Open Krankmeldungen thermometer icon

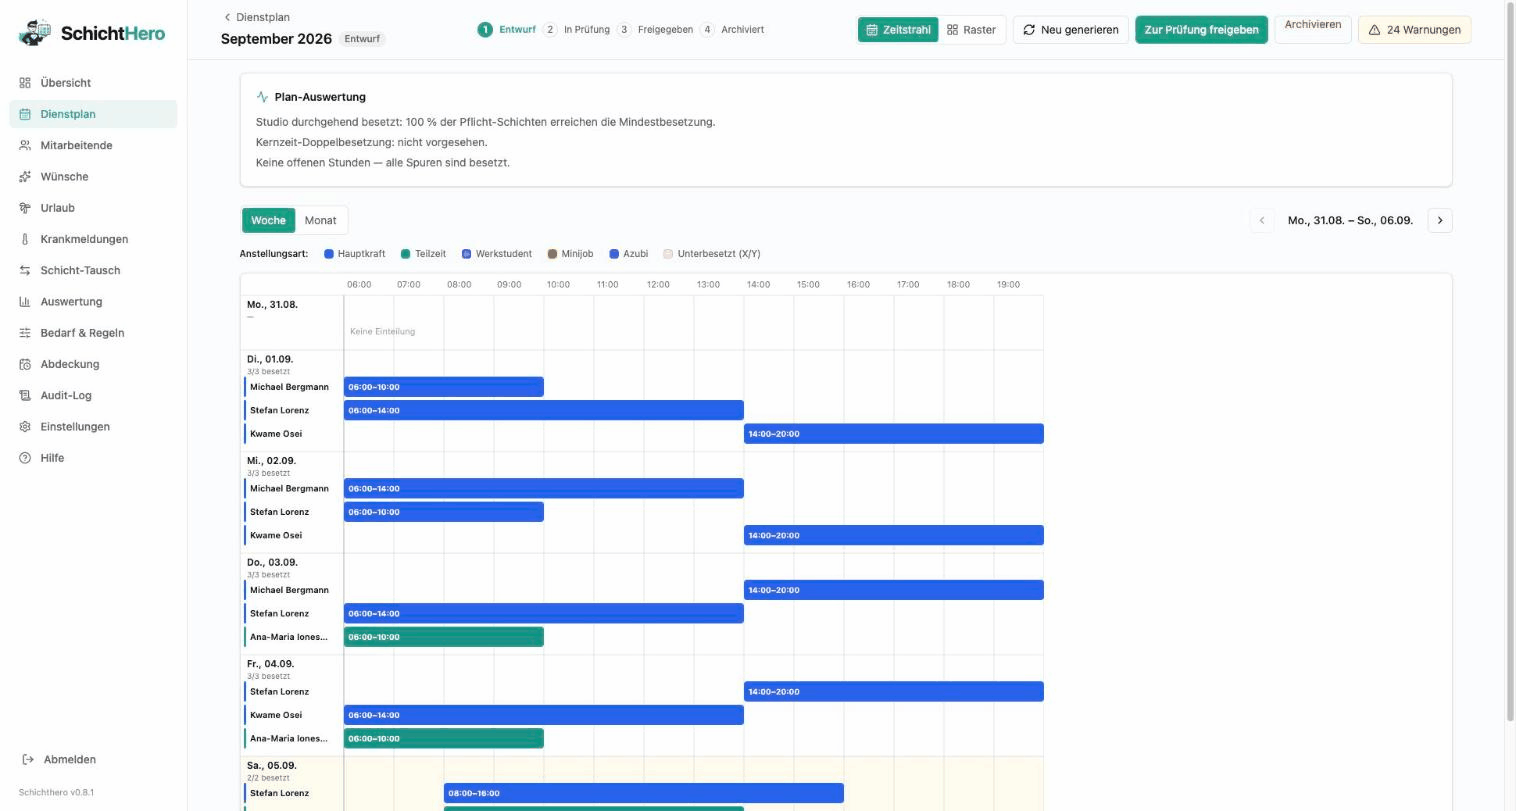pos(25,239)
